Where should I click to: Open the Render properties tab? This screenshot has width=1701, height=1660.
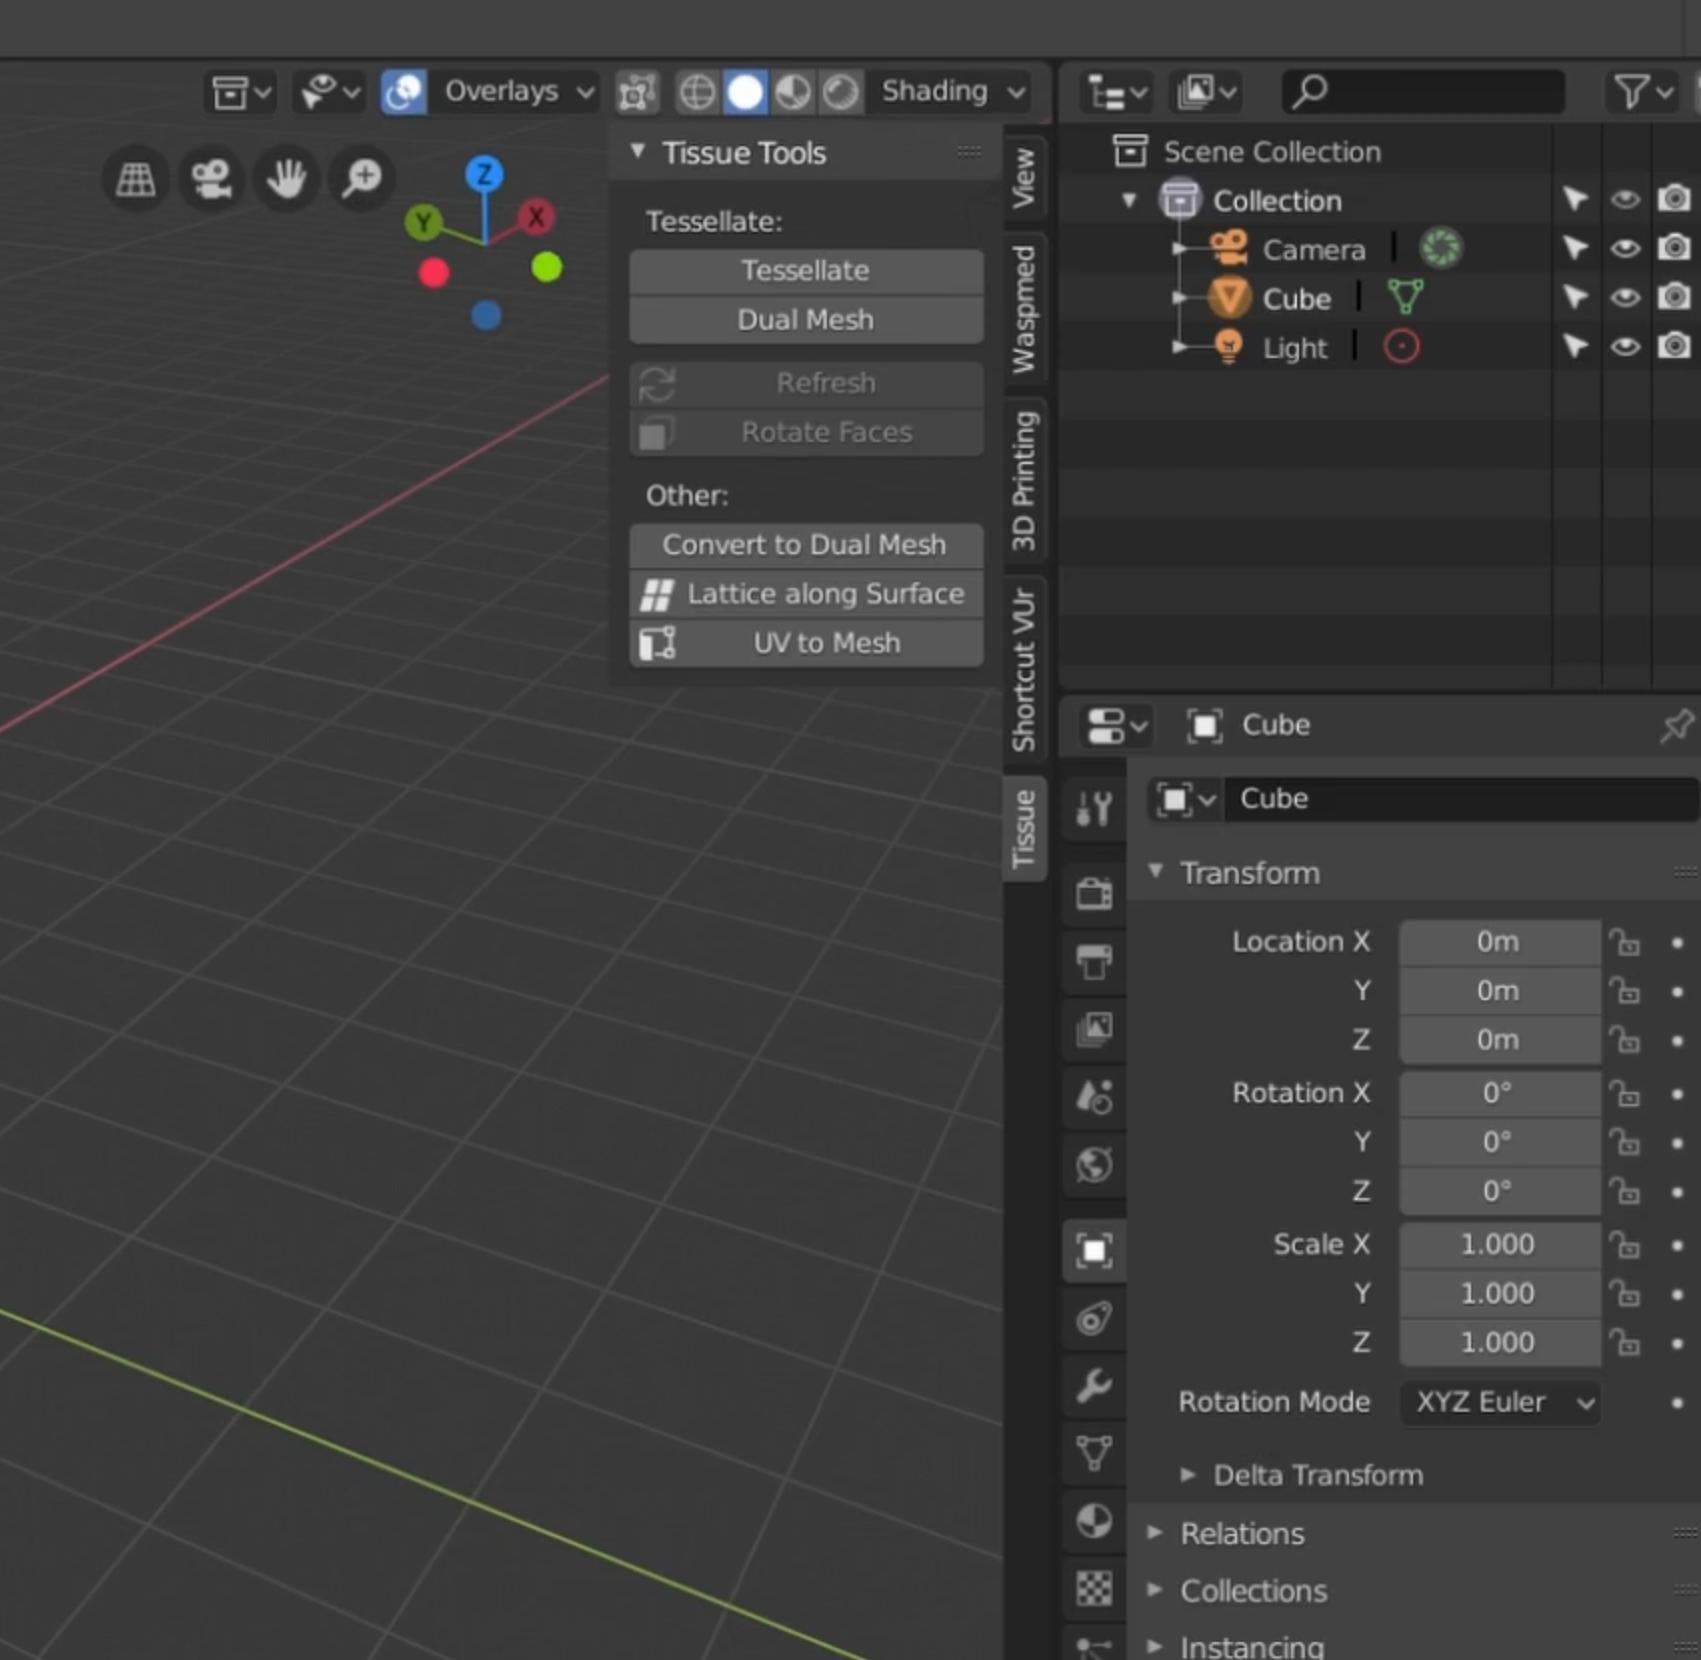(1094, 895)
